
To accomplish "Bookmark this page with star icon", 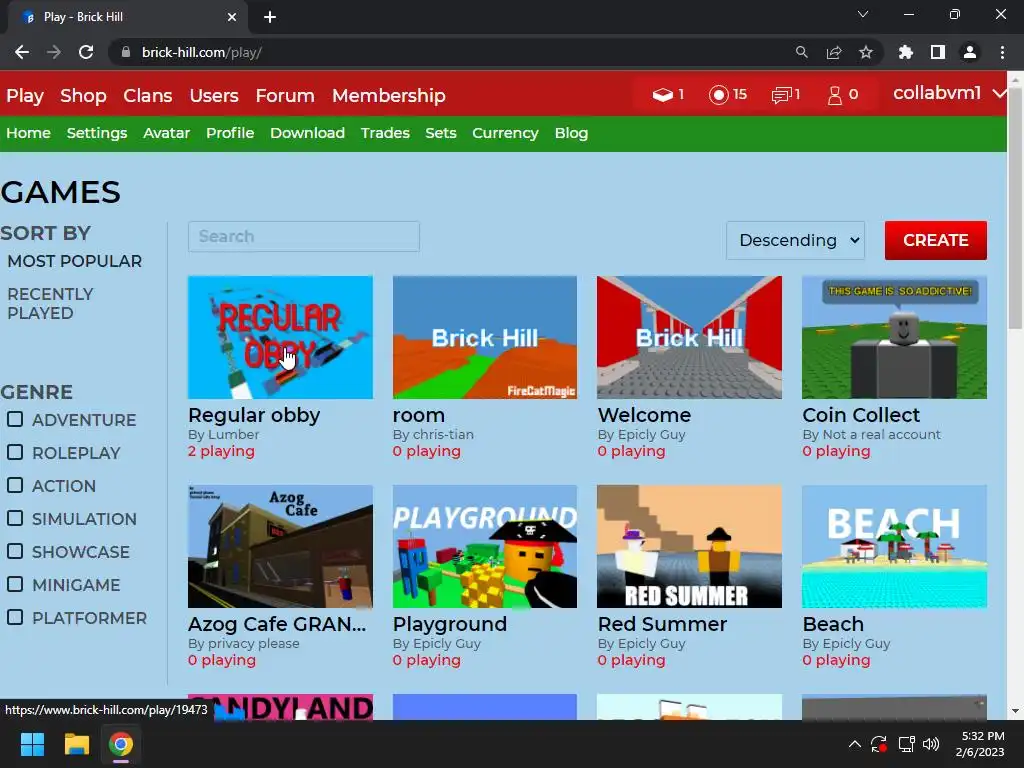I will (866, 52).
